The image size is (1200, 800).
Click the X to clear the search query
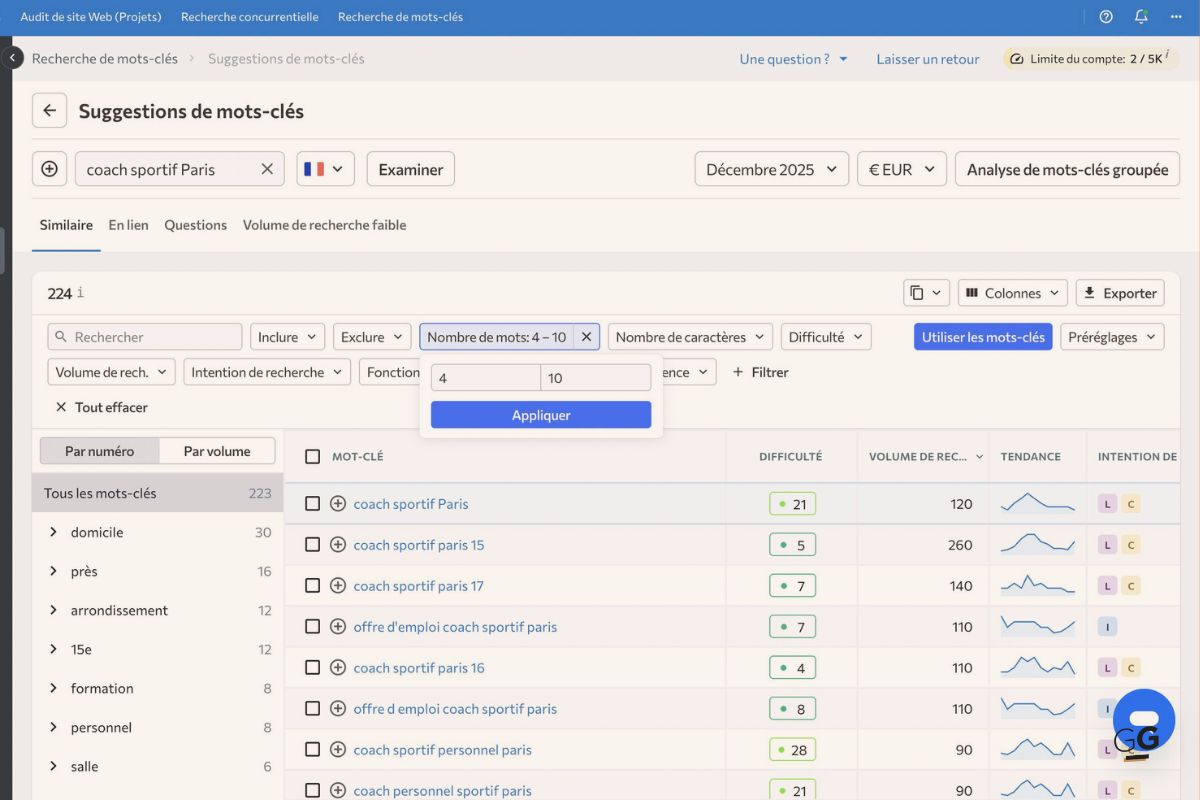point(267,168)
